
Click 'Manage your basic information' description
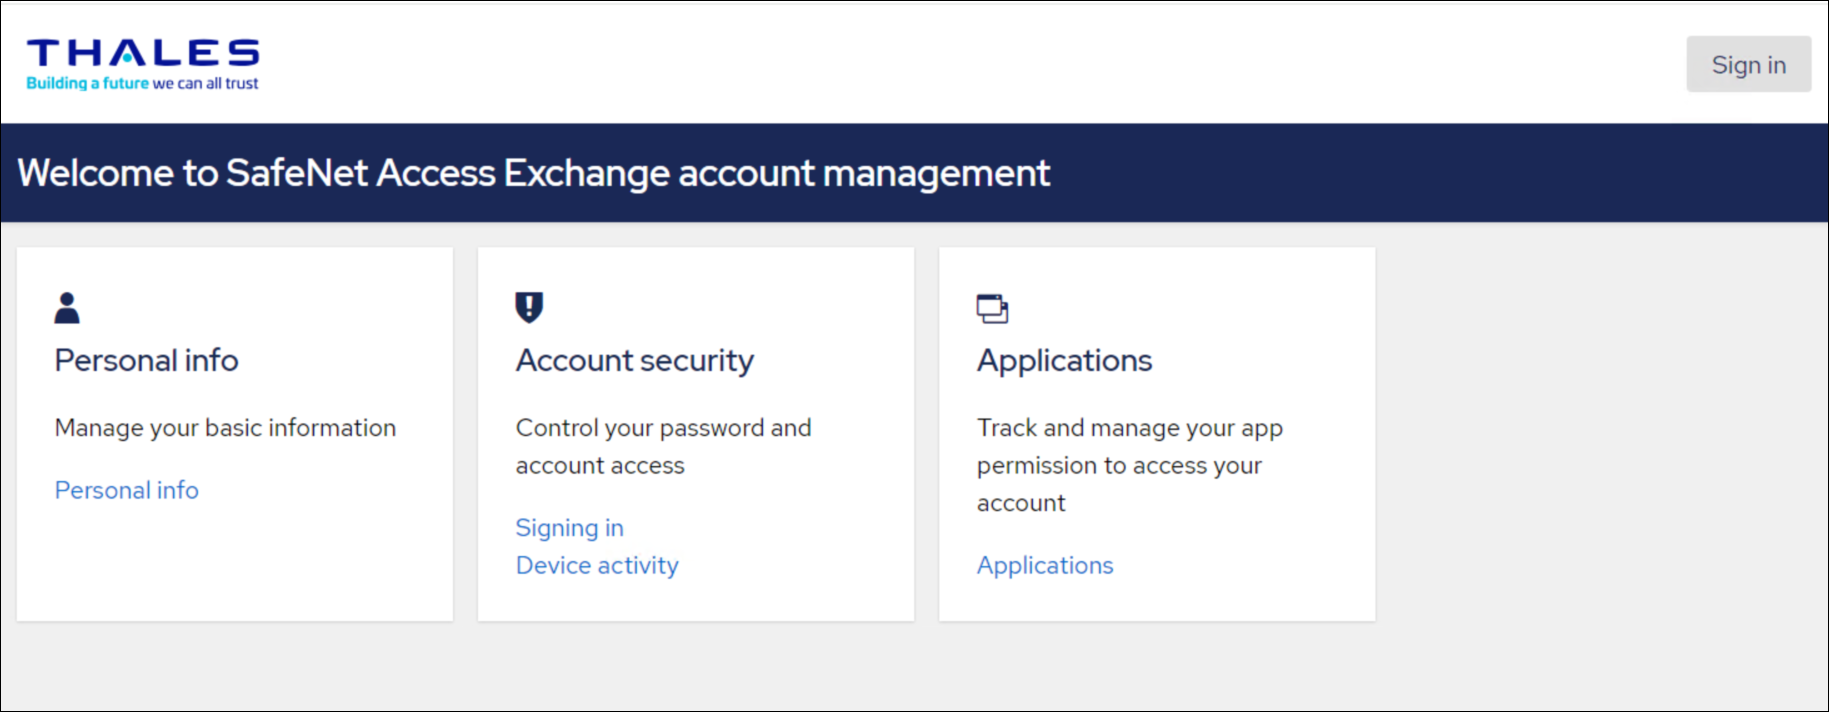pyautogui.click(x=225, y=428)
